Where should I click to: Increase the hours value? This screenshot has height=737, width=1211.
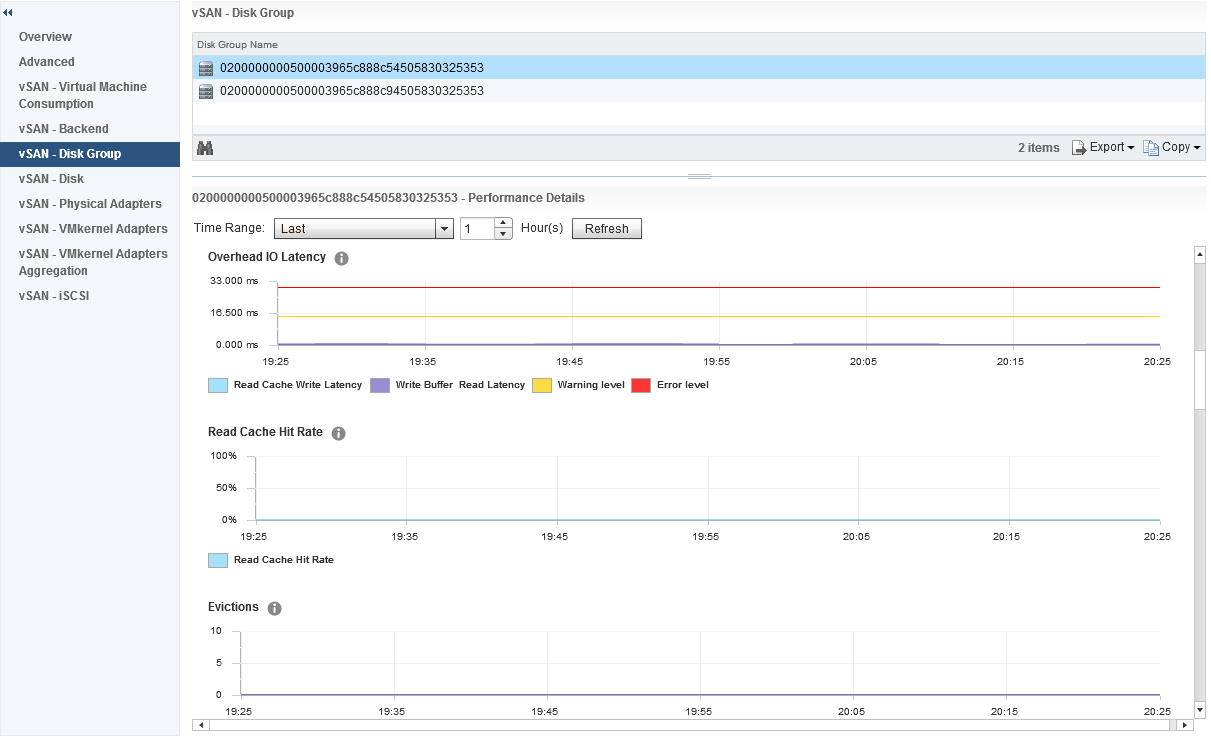(504, 223)
